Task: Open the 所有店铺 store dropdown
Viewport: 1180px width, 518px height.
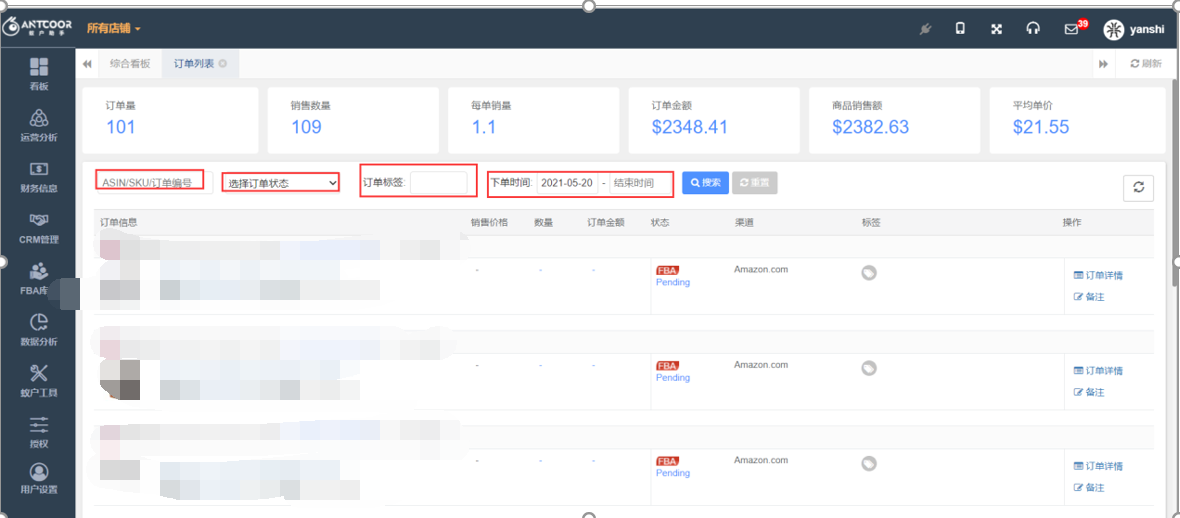Action: pos(114,29)
